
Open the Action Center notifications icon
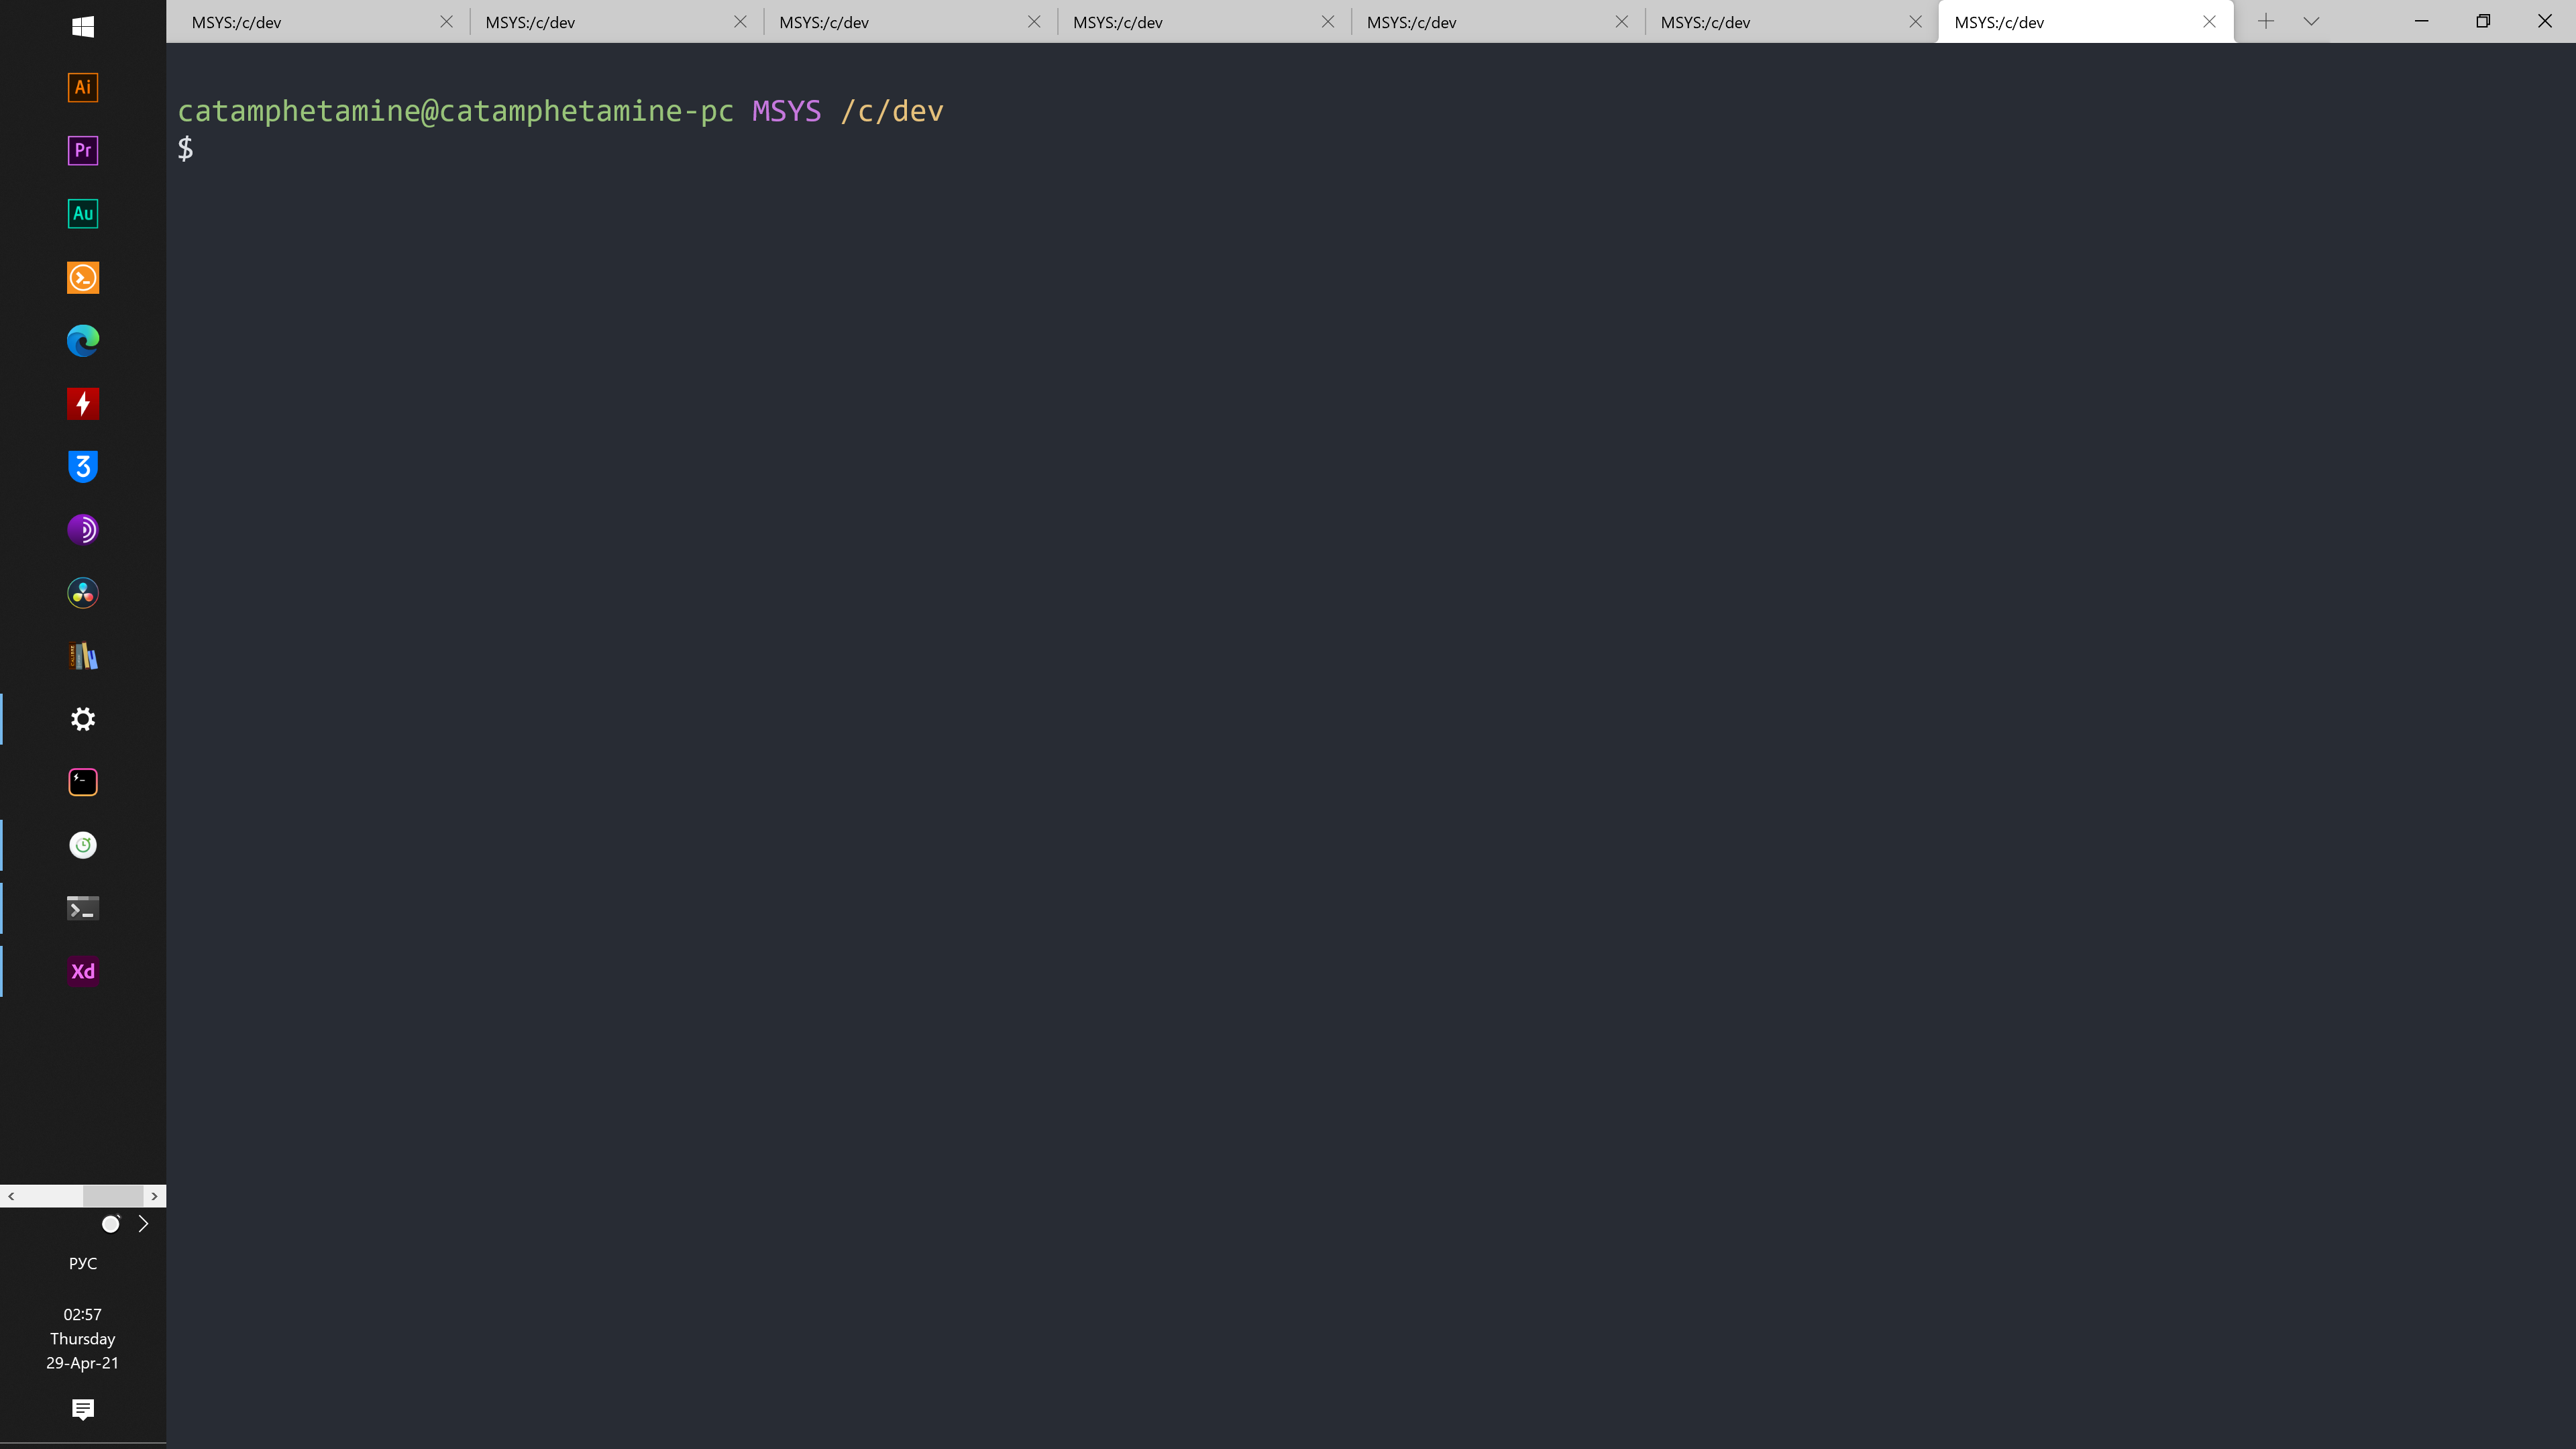(x=83, y=1409)
